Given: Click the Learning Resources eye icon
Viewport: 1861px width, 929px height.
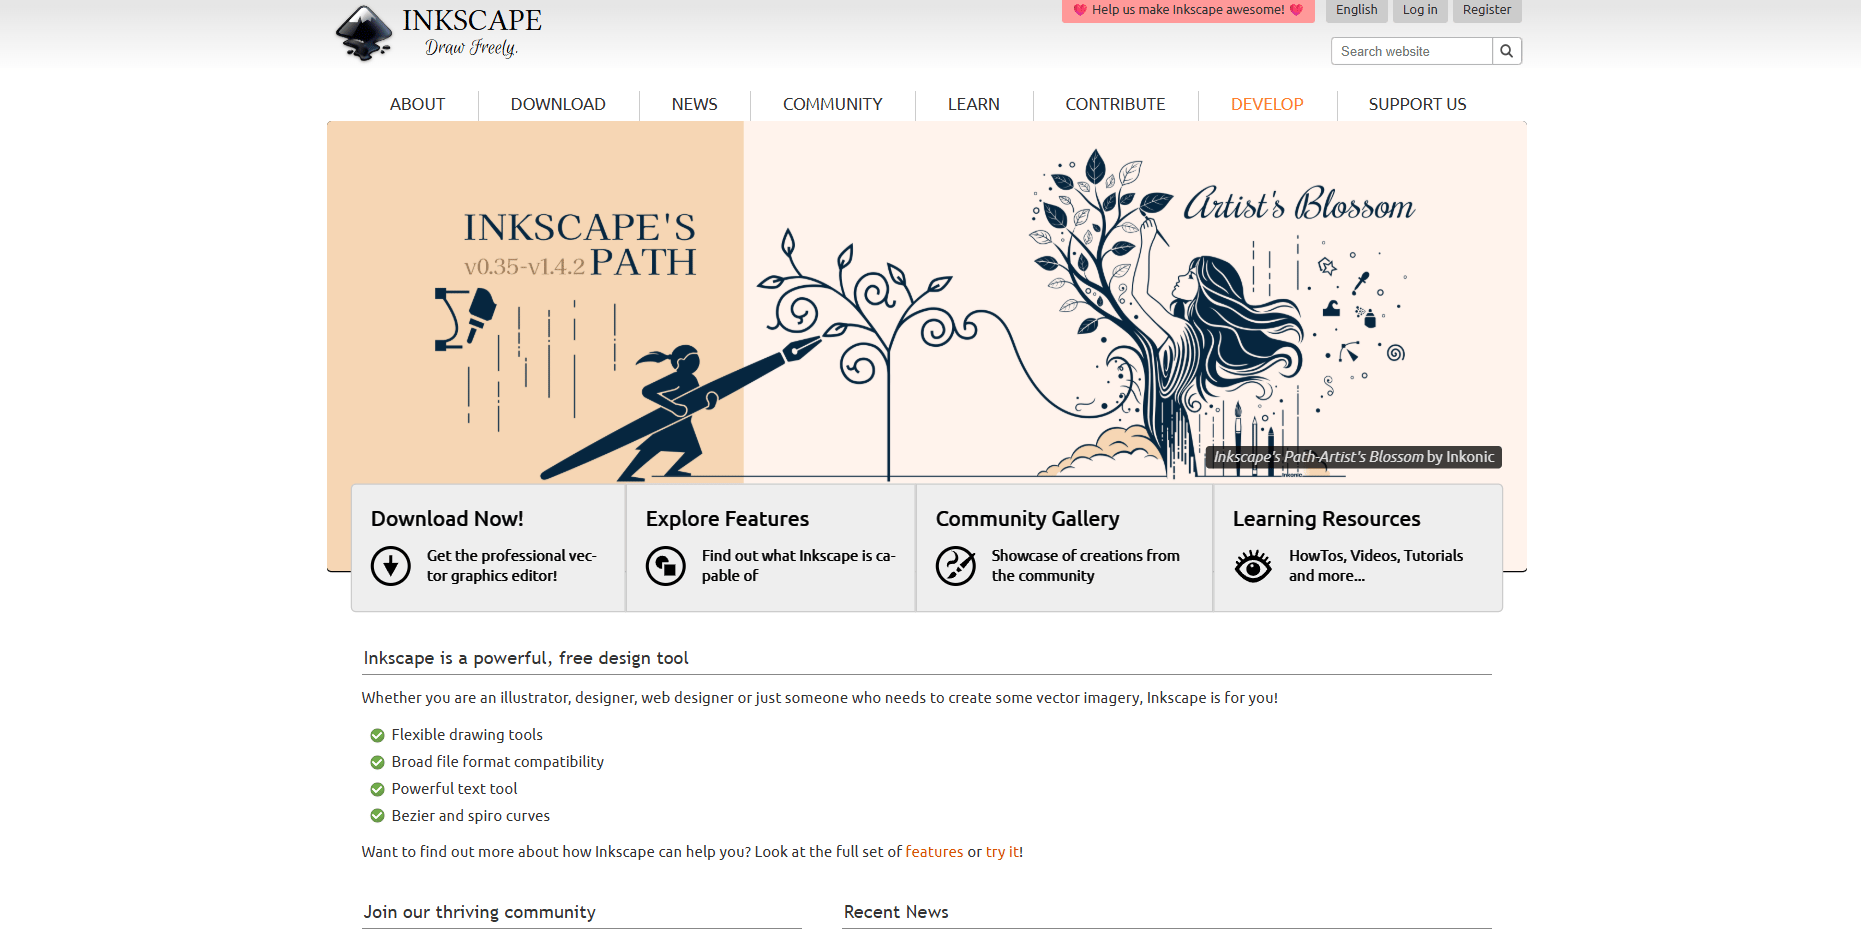Looking at the screenshot, I should pos(1253,566).
